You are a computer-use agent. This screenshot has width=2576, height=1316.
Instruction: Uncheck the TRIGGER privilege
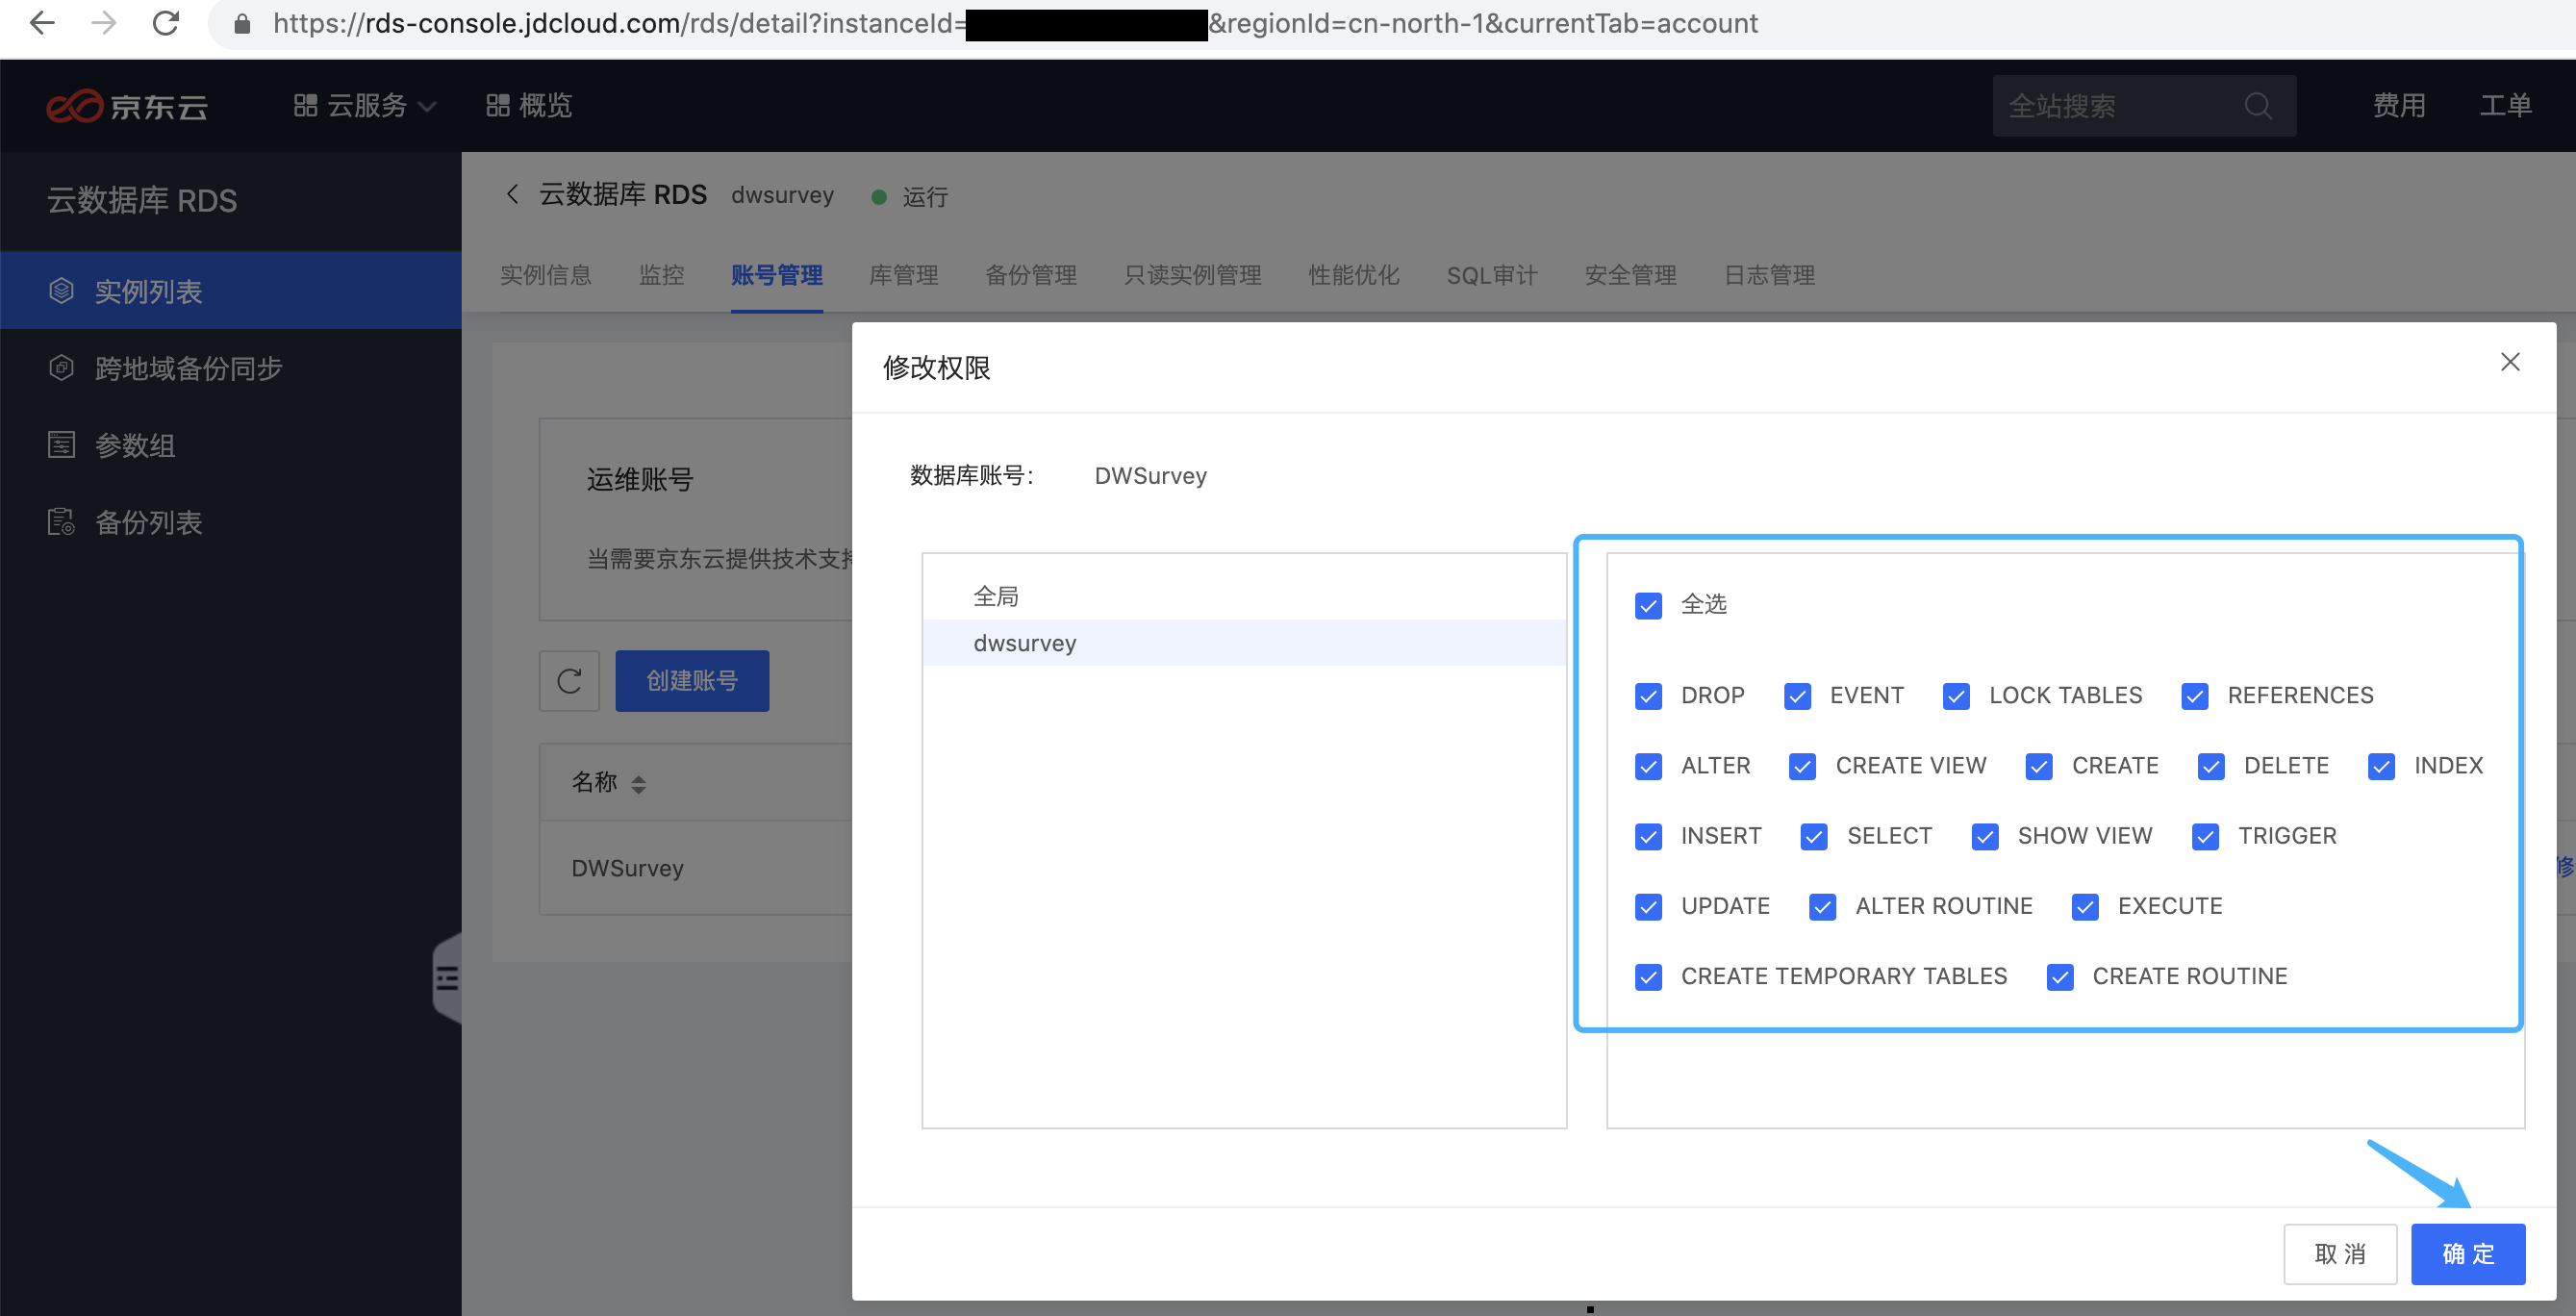pos(2205,836)
